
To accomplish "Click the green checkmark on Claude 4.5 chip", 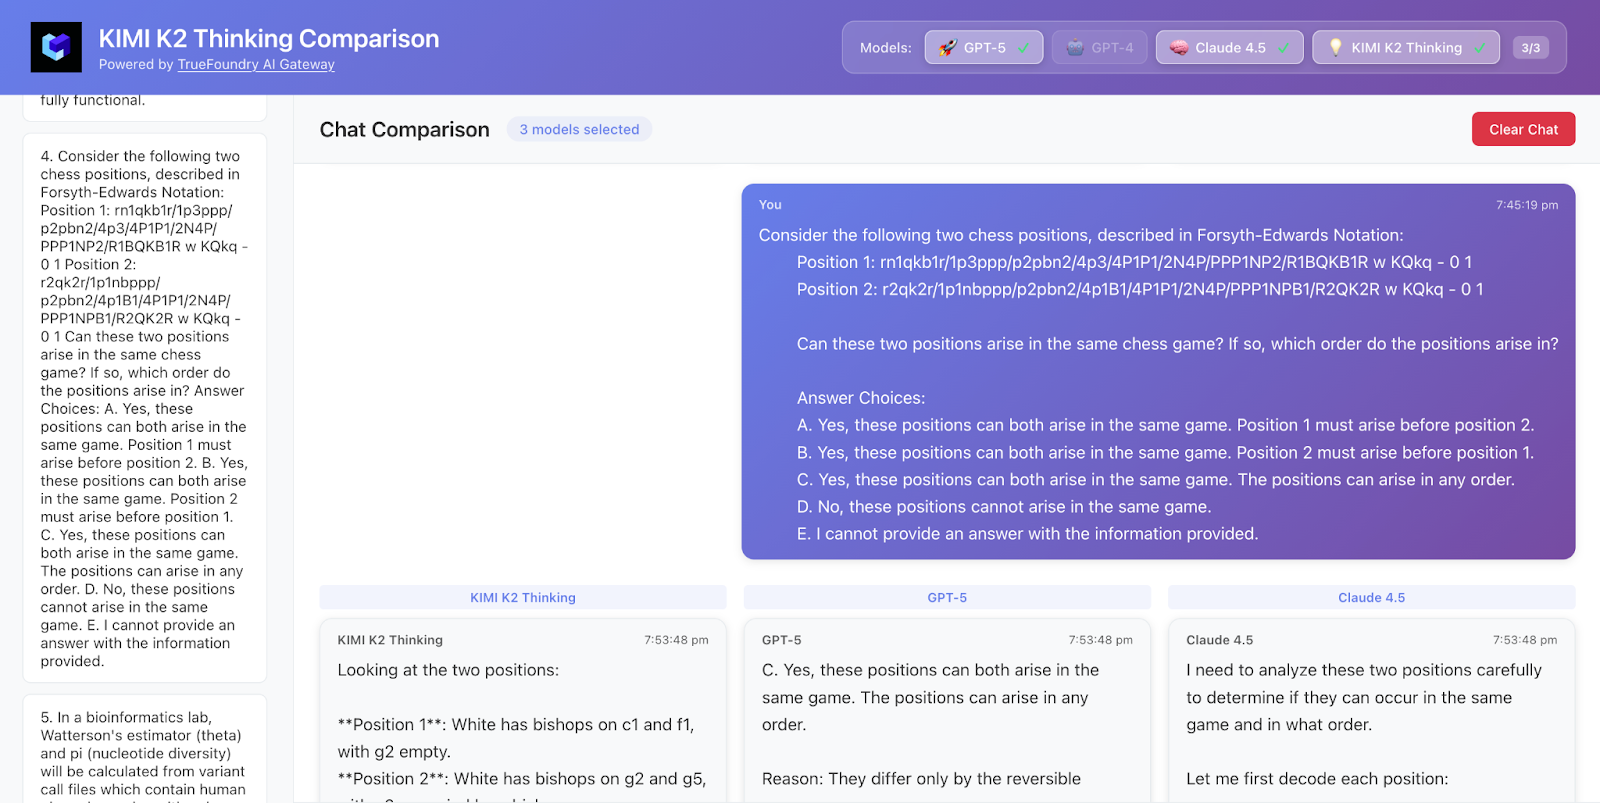I will point(1283,48).
